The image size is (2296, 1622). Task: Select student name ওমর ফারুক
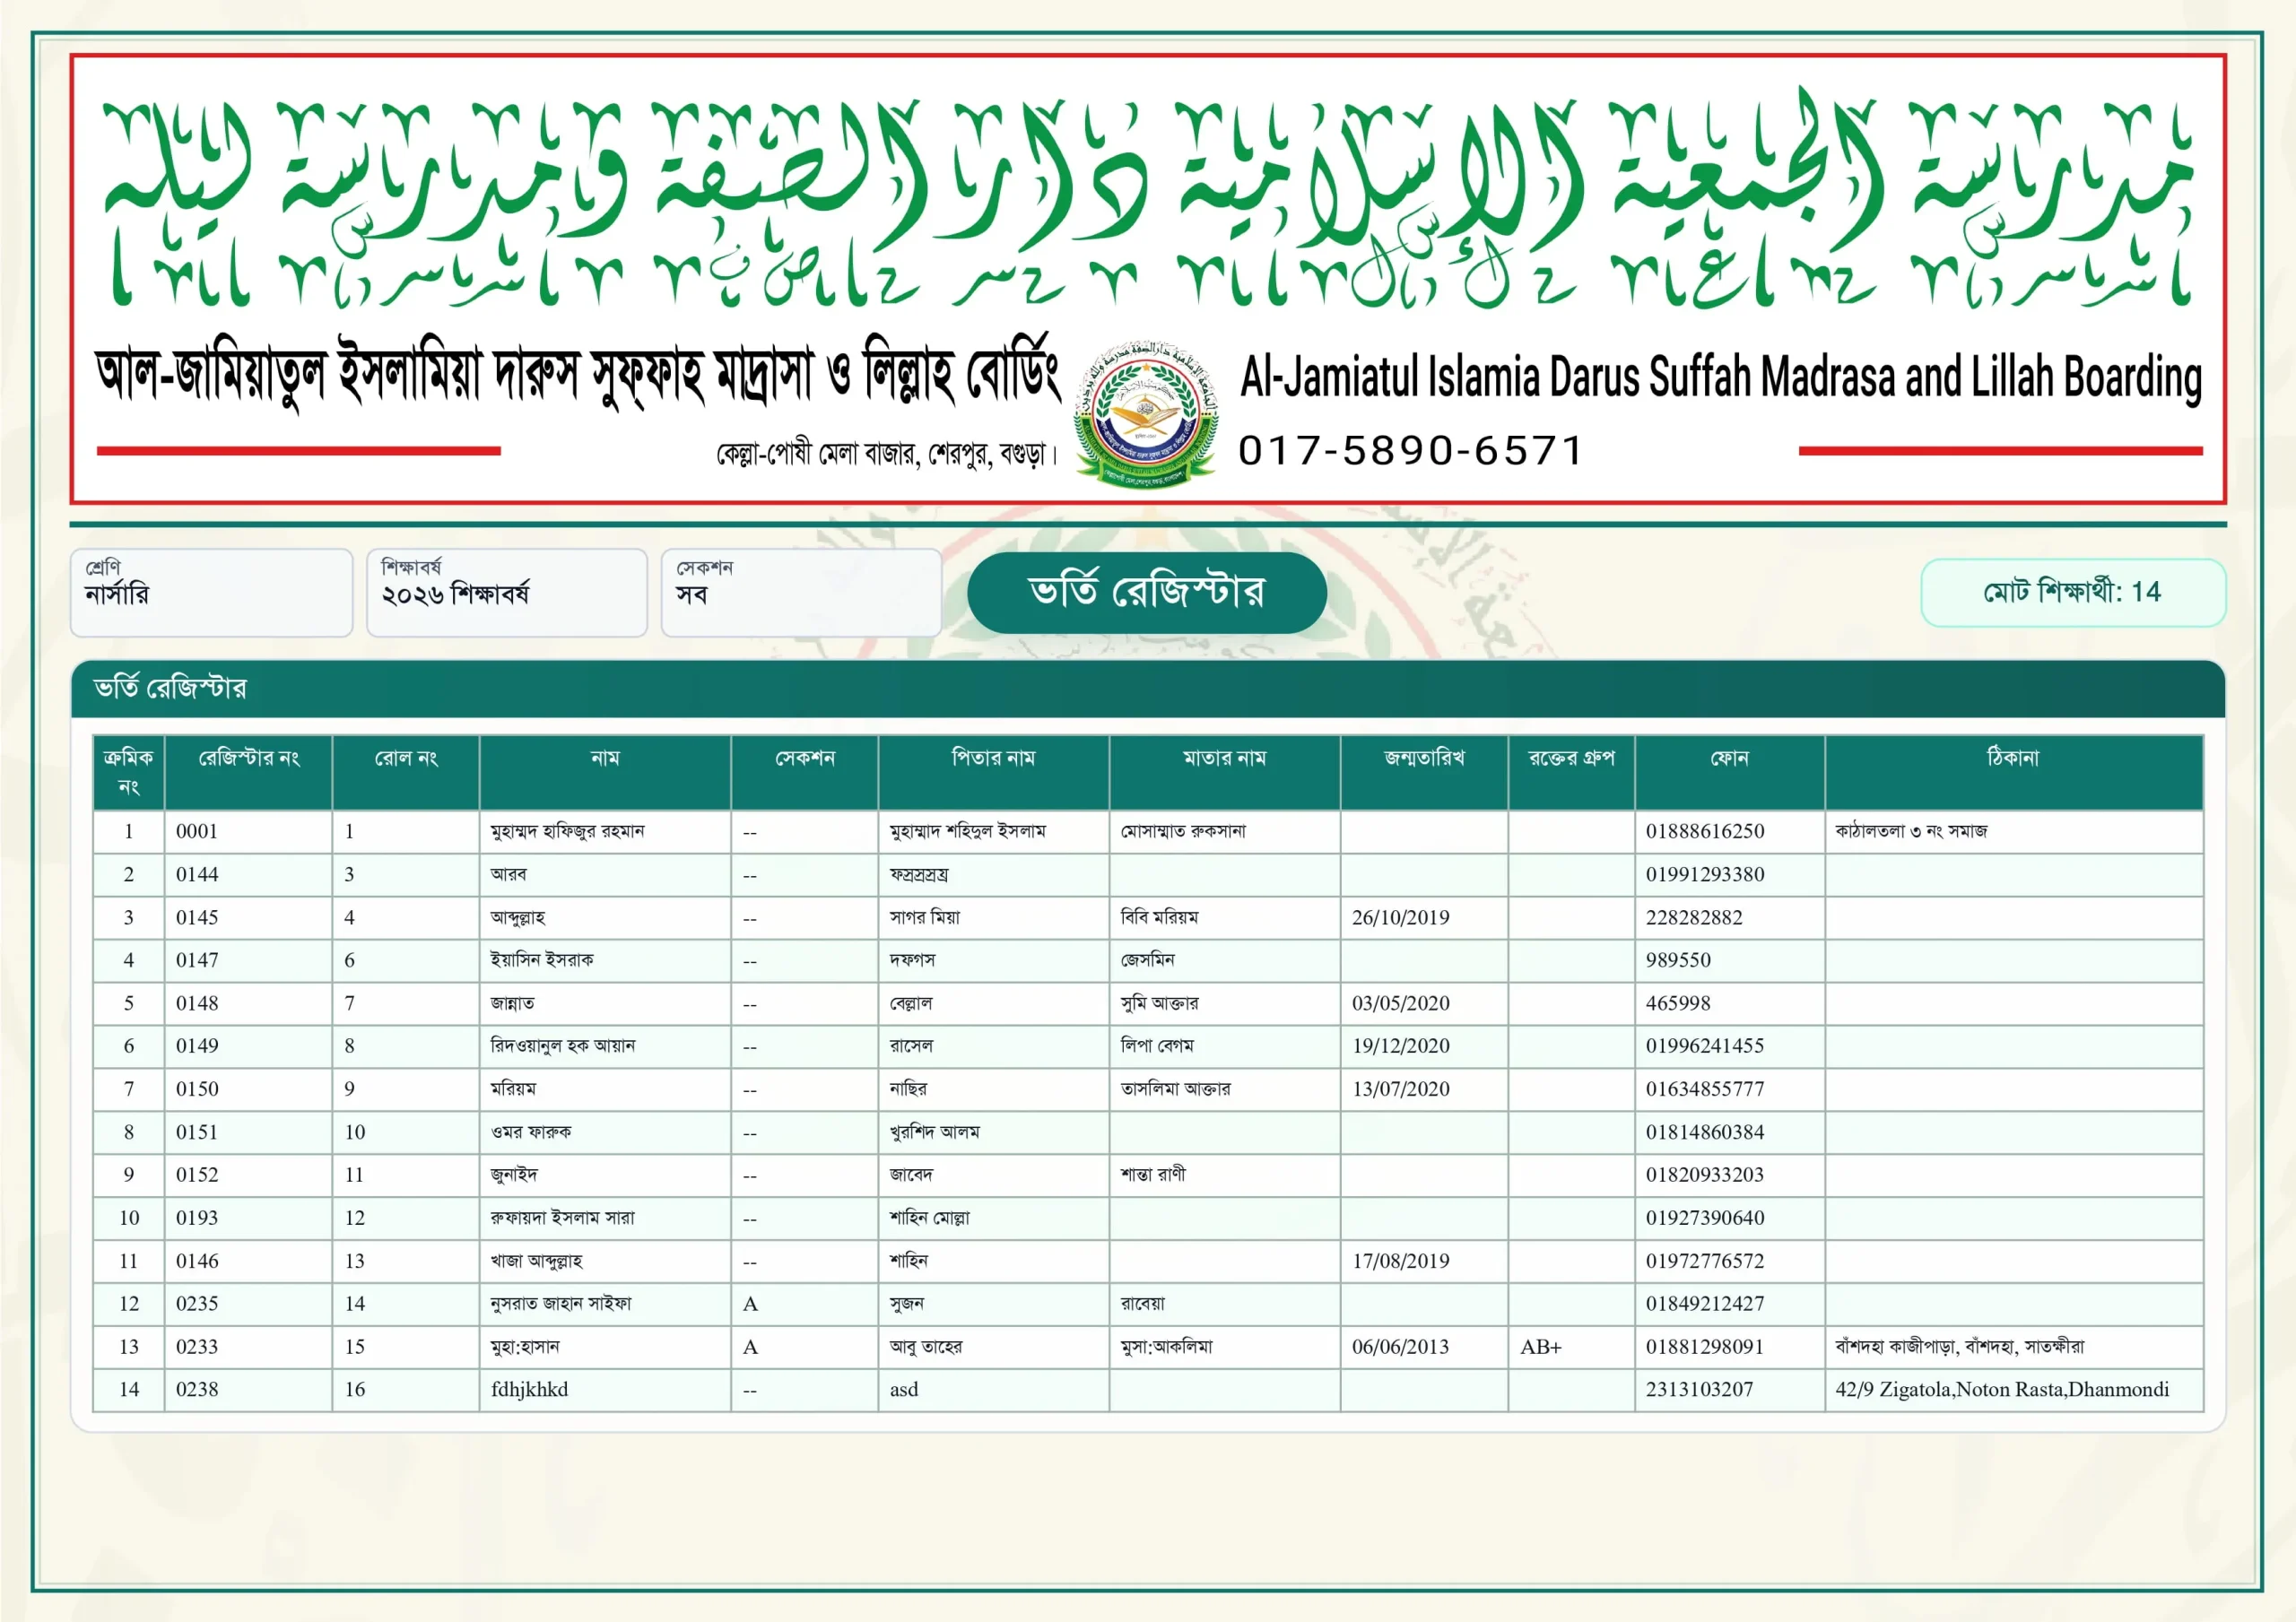click(x=531, y=1132)
